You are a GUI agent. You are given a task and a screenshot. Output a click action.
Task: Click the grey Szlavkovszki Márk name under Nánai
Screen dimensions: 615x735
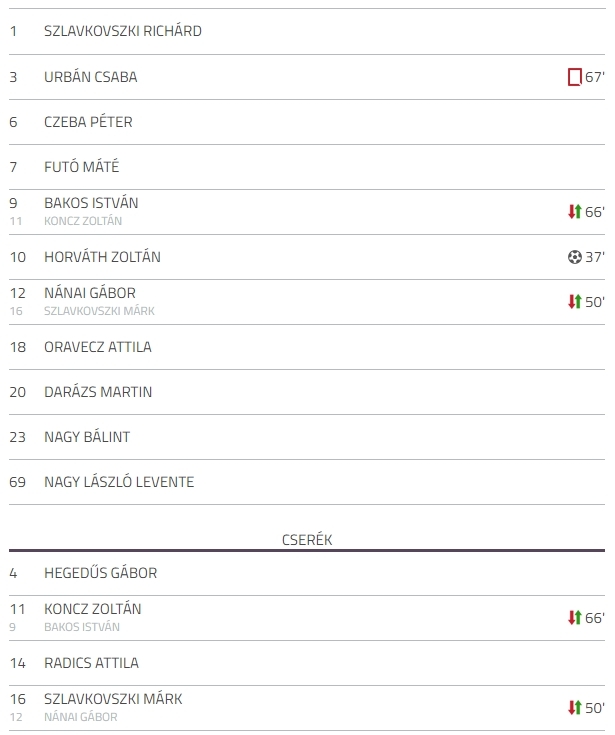click(x=99, y=311)
